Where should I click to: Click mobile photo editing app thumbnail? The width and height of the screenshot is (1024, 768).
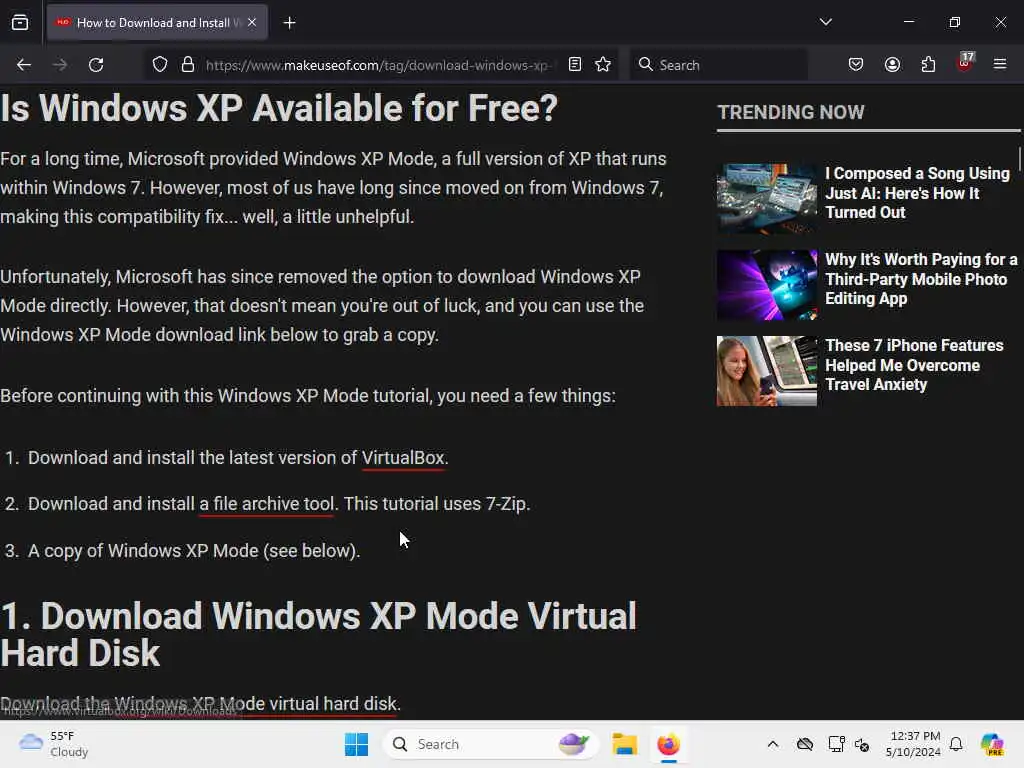point(767,285)
